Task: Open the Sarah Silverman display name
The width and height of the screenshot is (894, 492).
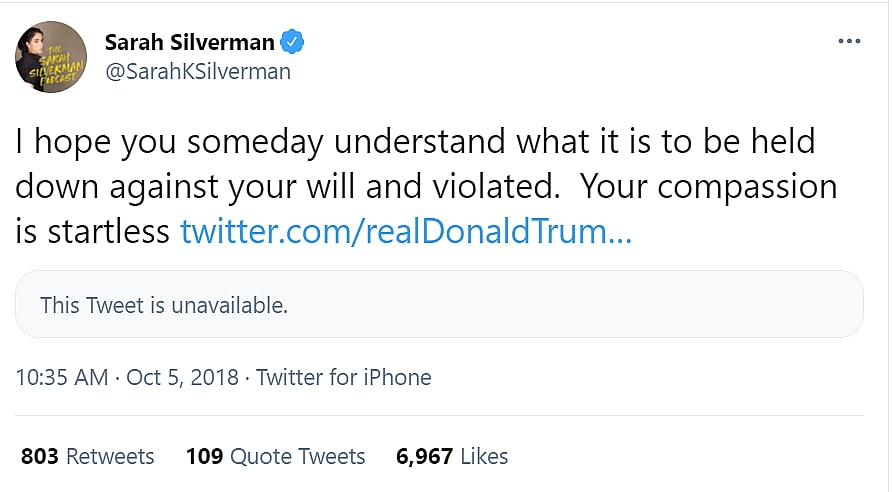Action: 189,43
